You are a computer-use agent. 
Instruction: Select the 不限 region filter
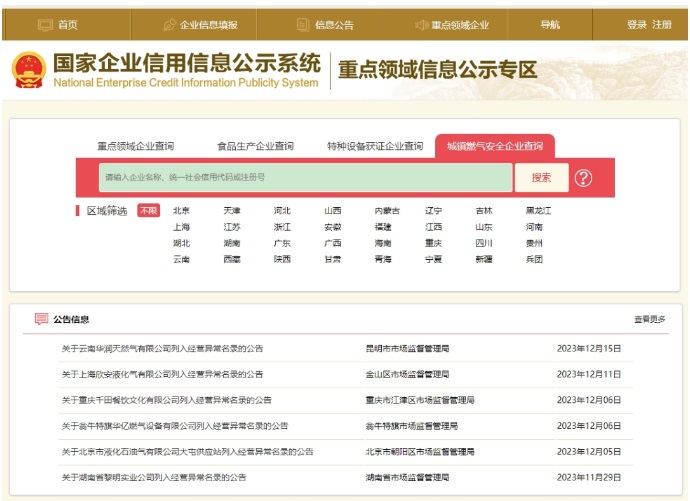coord(148,211)
